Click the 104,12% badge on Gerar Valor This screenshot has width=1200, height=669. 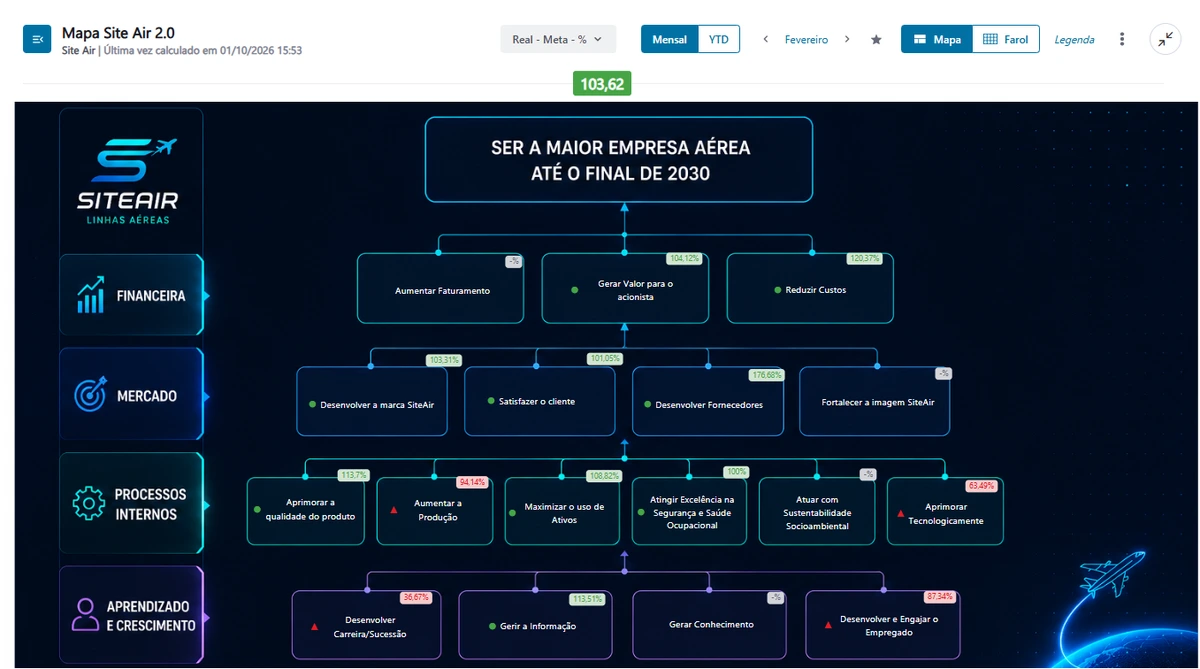(685, 258)
